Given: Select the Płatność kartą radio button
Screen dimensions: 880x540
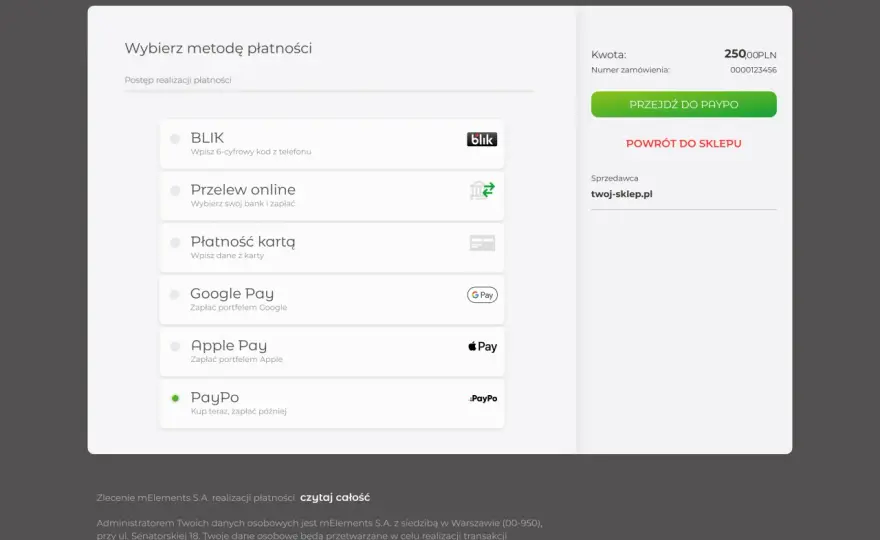Looking at the screenshot, I should tap(175, 242).
